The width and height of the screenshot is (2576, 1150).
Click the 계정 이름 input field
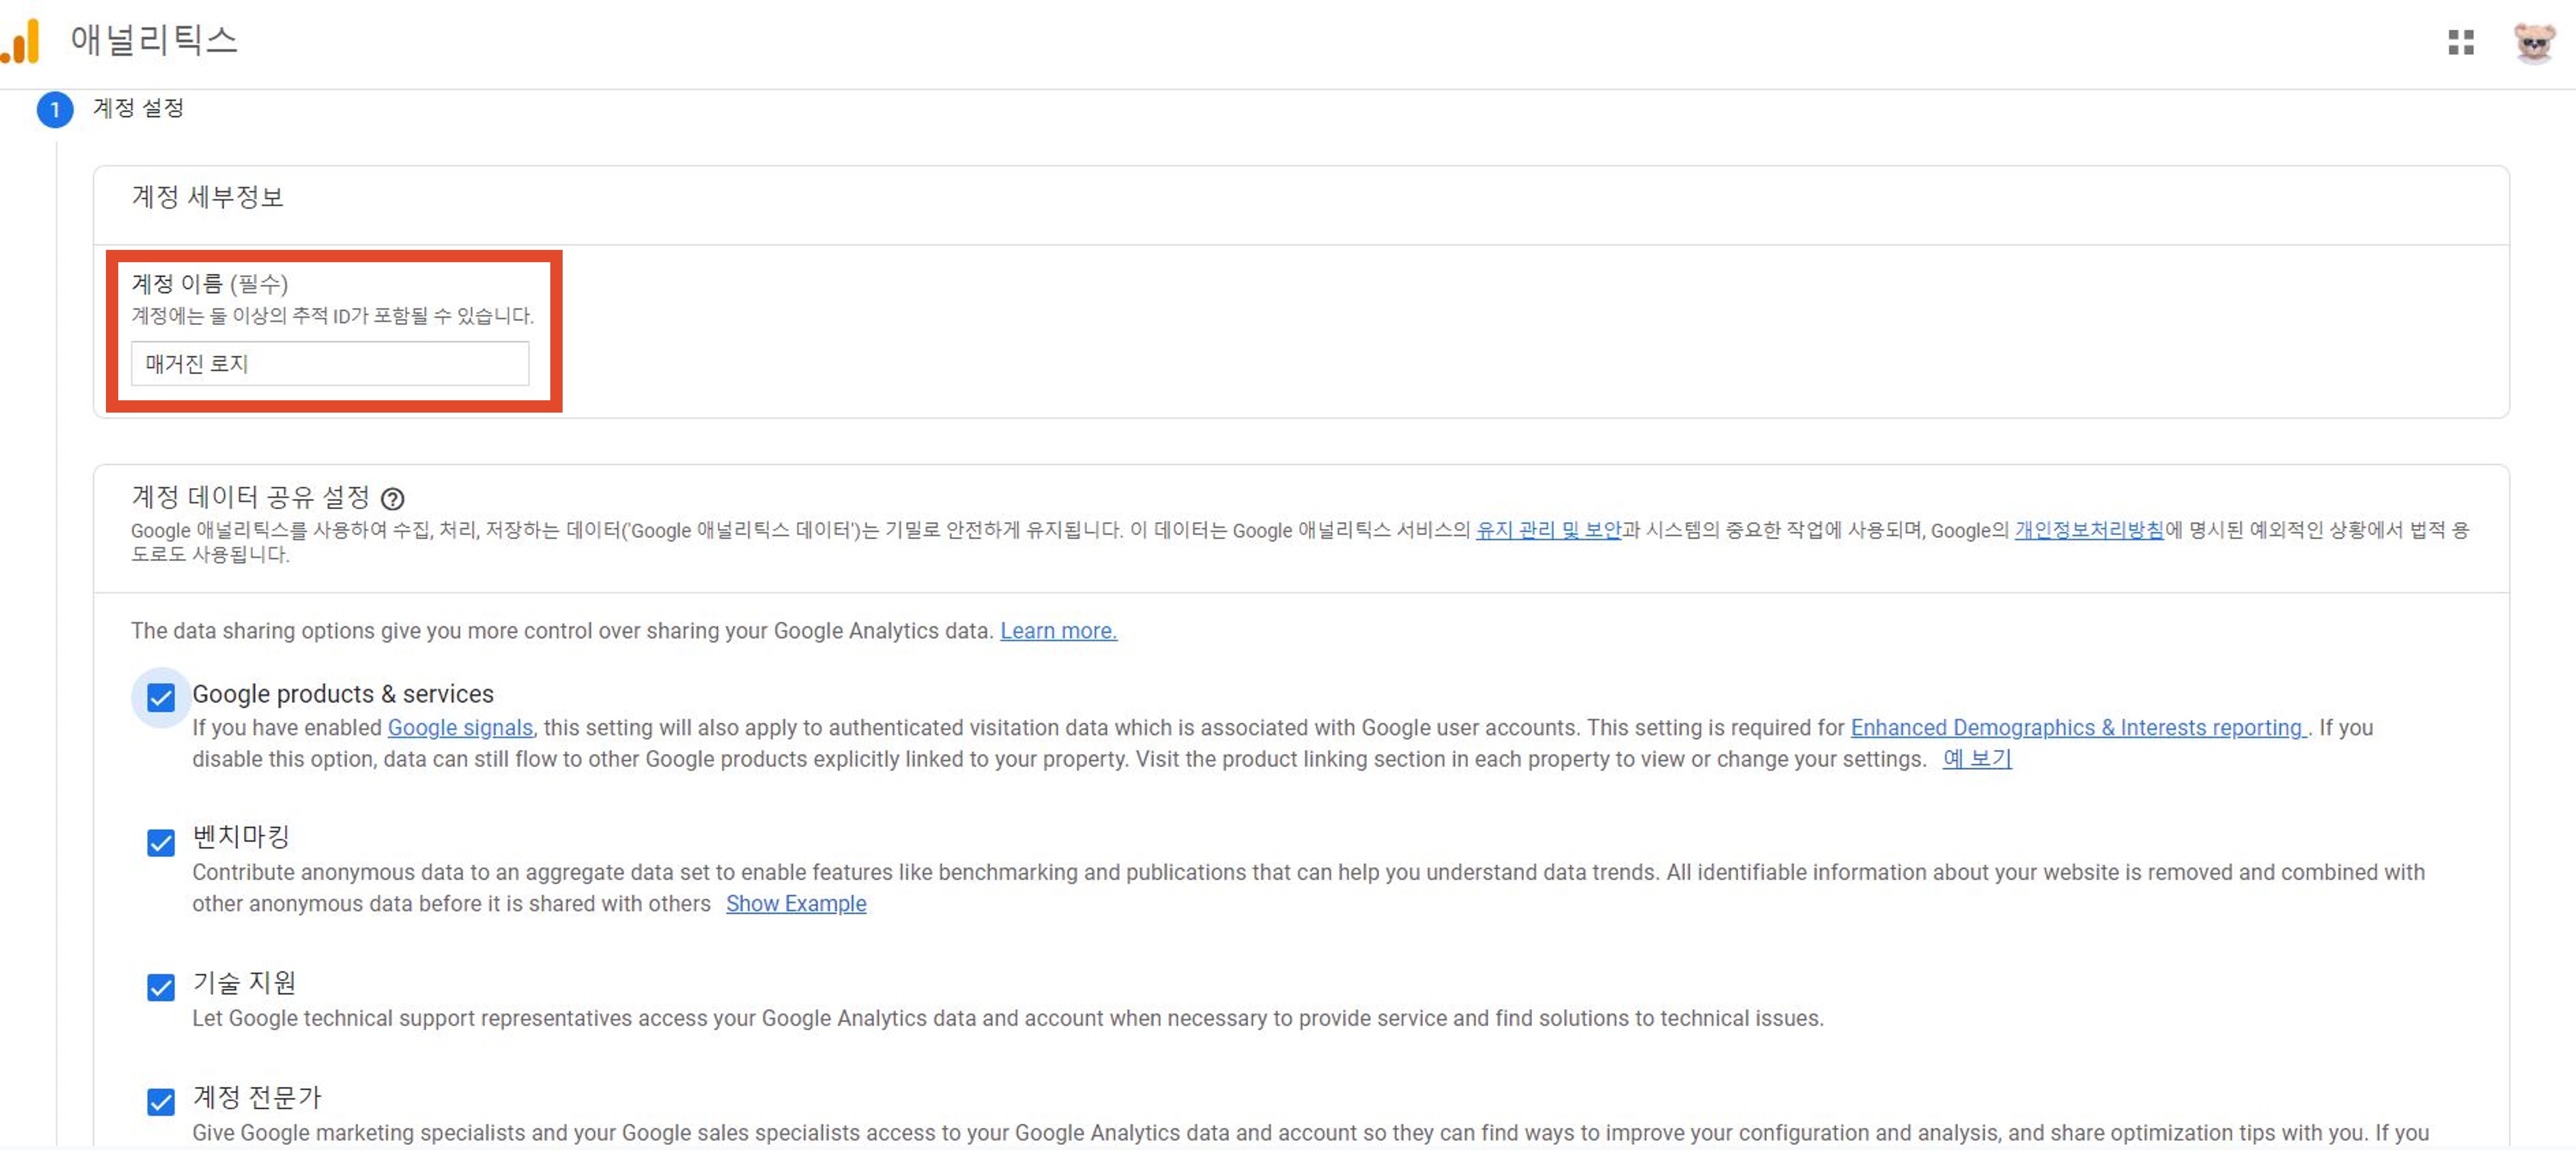[330, 363]
